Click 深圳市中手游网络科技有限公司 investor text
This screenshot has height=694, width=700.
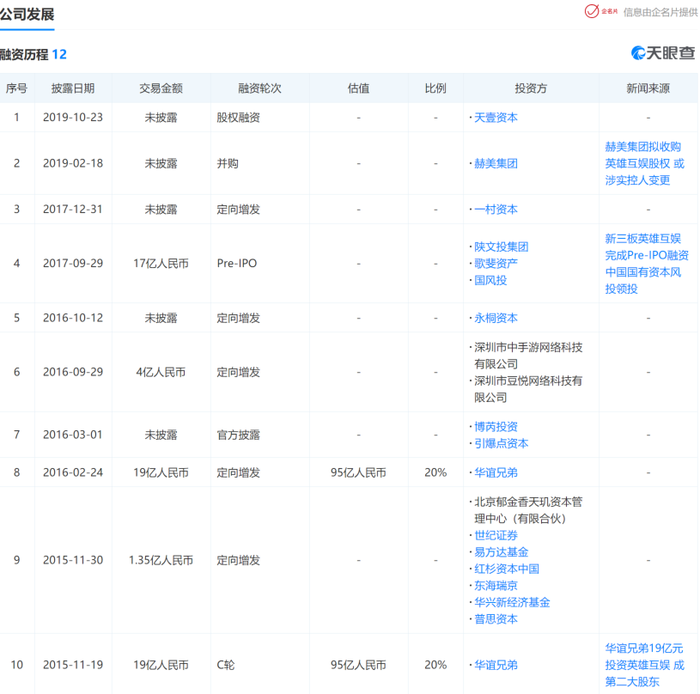point(528,356)
